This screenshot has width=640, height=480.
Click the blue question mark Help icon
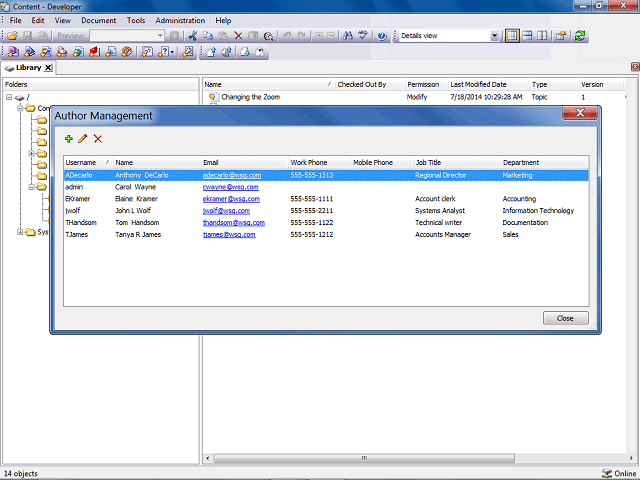click(x=382, y=36)
